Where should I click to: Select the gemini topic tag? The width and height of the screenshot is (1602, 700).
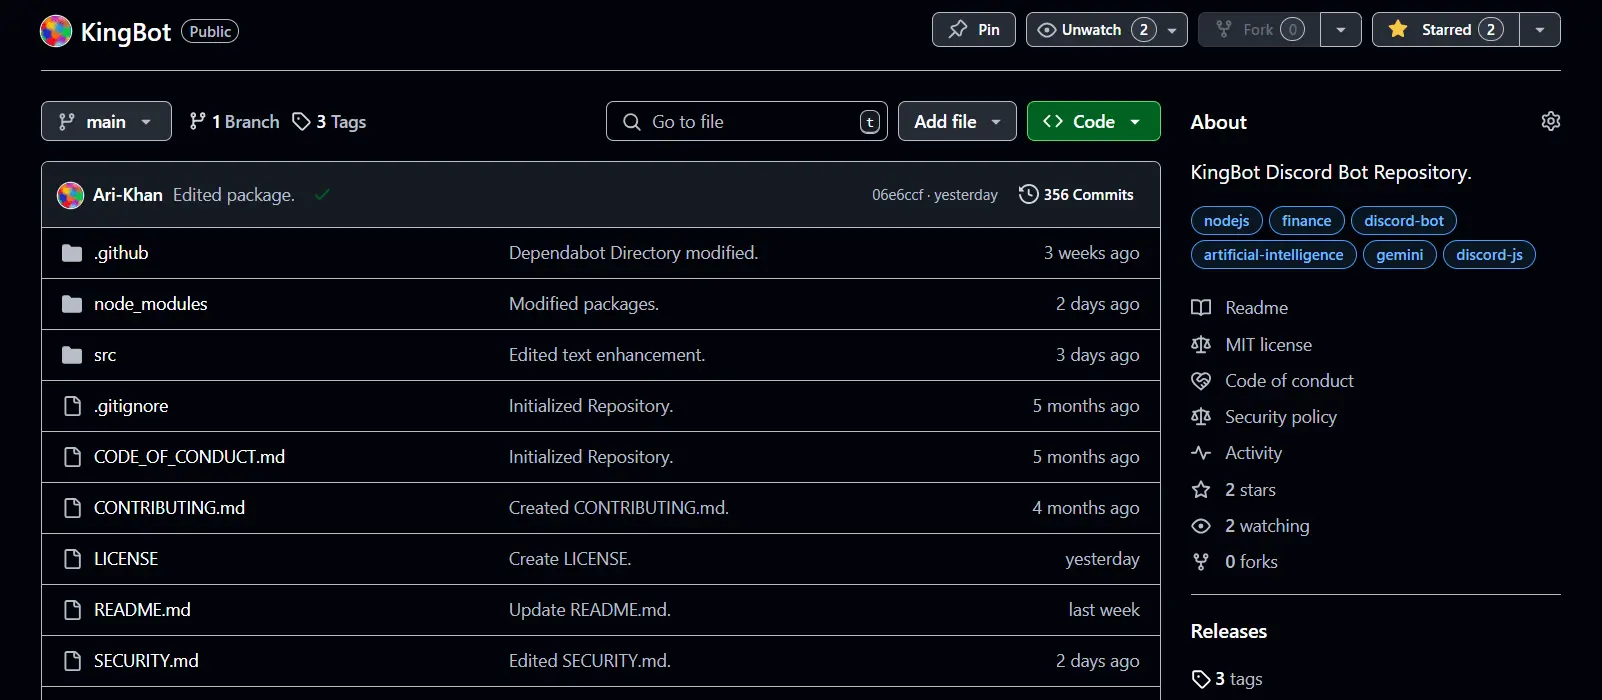tap(1400, 255)
